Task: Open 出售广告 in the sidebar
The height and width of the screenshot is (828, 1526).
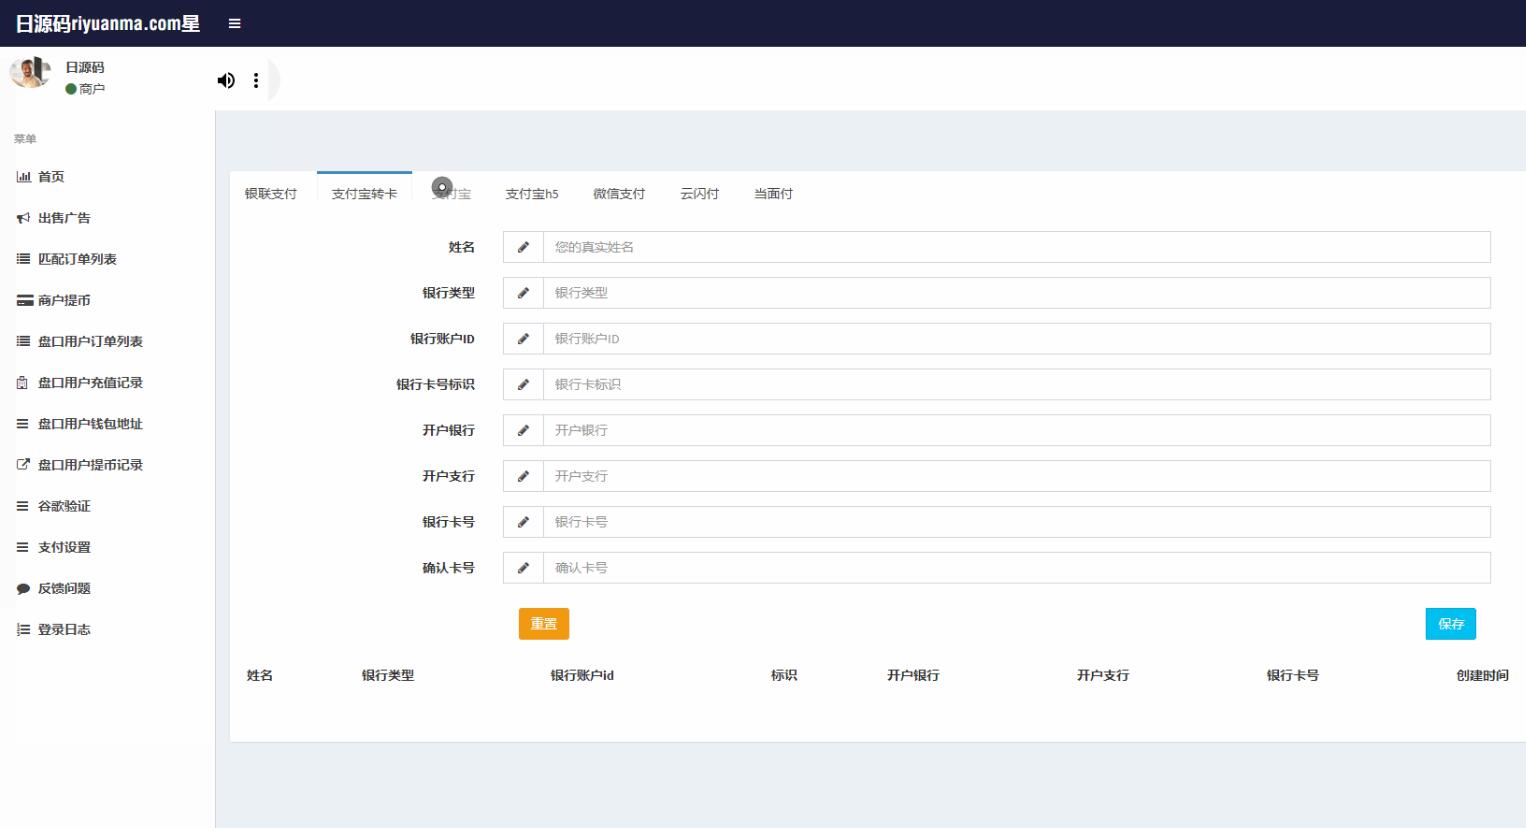Action: point(64,218)
